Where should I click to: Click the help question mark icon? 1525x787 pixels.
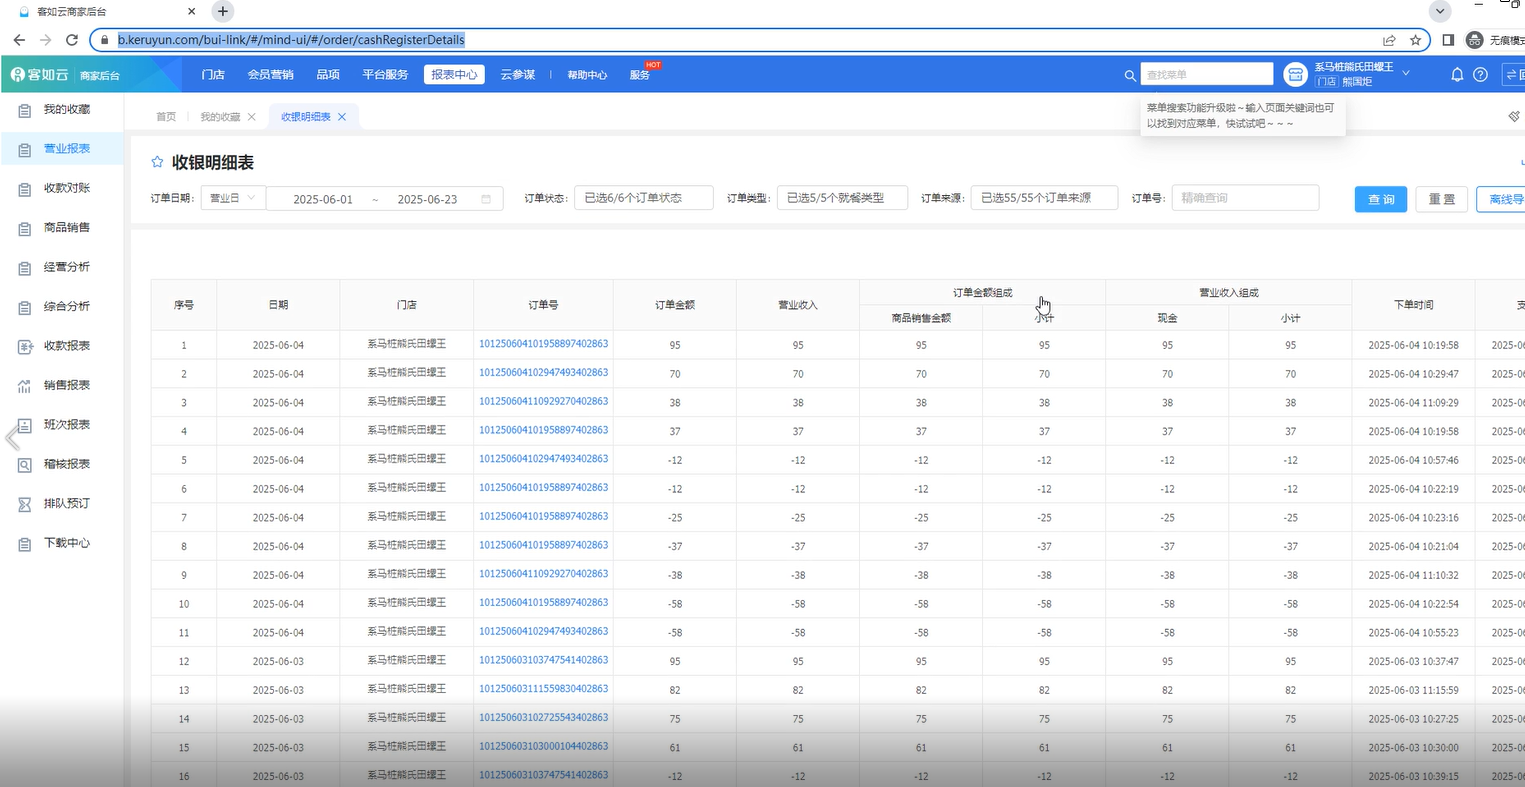(1481, 75)
